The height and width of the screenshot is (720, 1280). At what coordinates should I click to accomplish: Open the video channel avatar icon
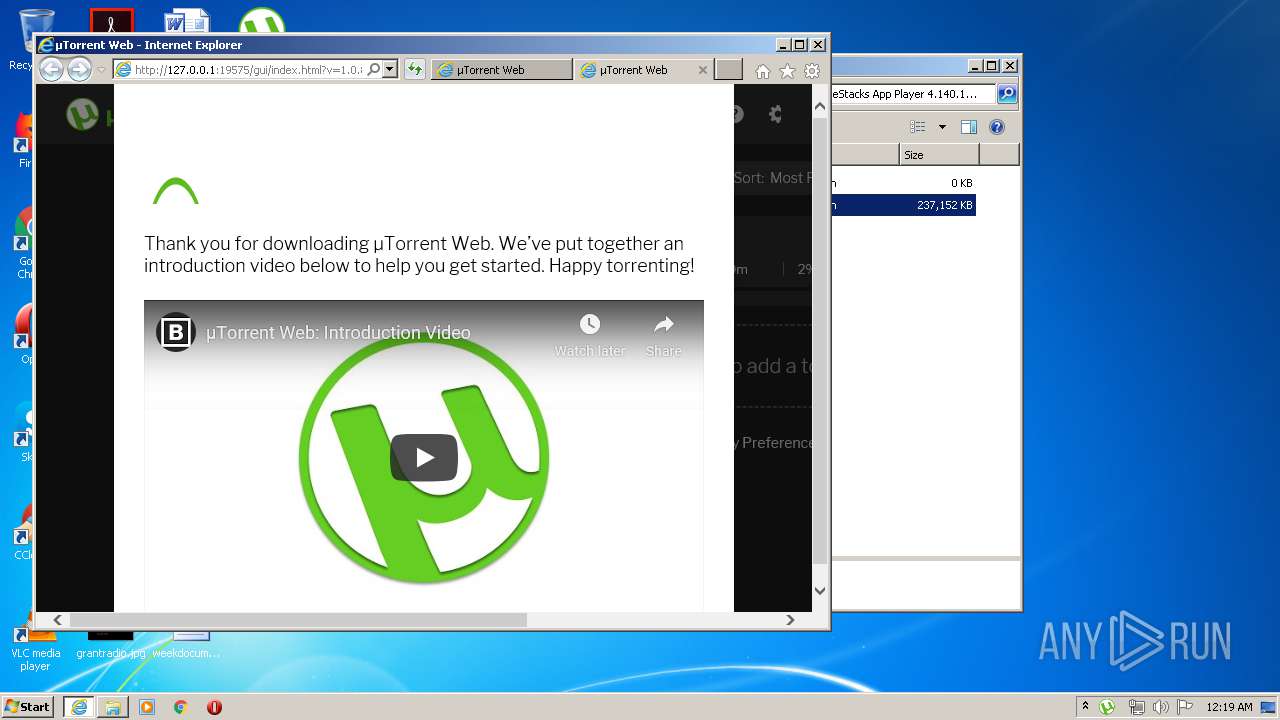click(176, 332)
